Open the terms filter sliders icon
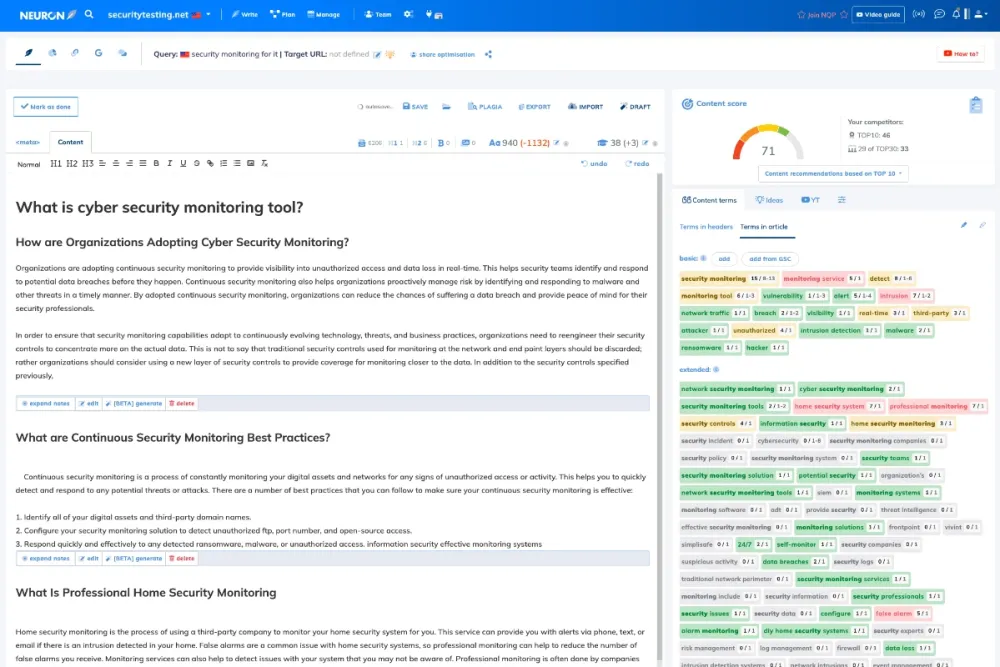The height and width of the screenshot is (667, 1000). click(x=842, y=200)
